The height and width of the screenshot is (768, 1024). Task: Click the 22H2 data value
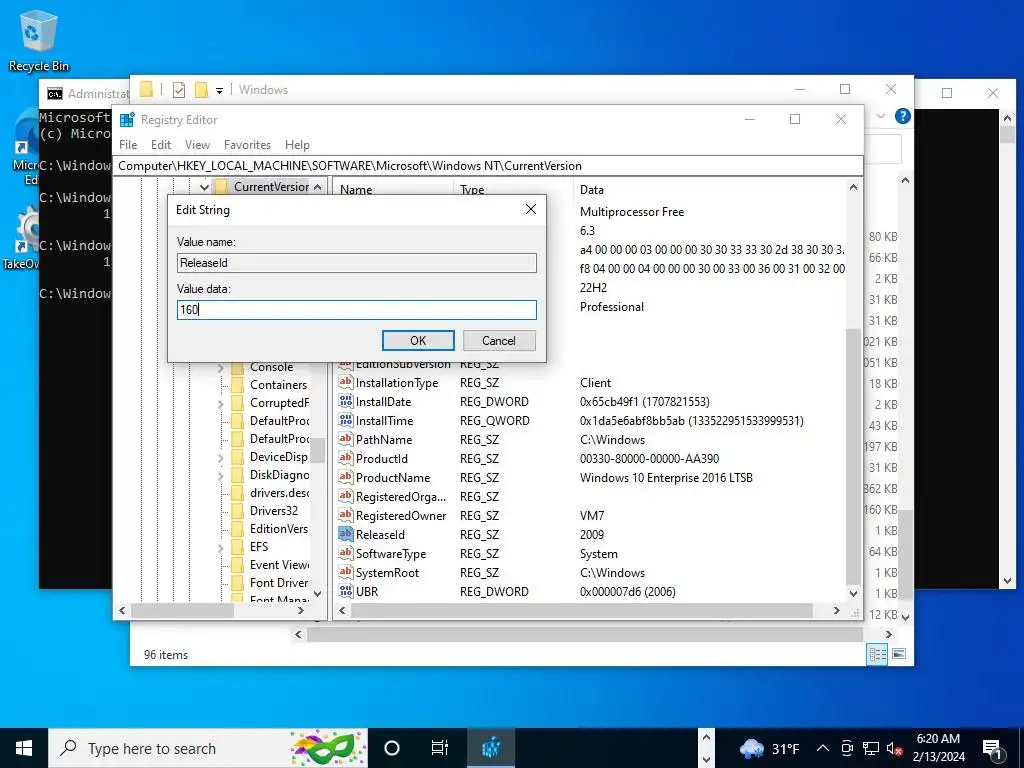(x=593, y=287)
